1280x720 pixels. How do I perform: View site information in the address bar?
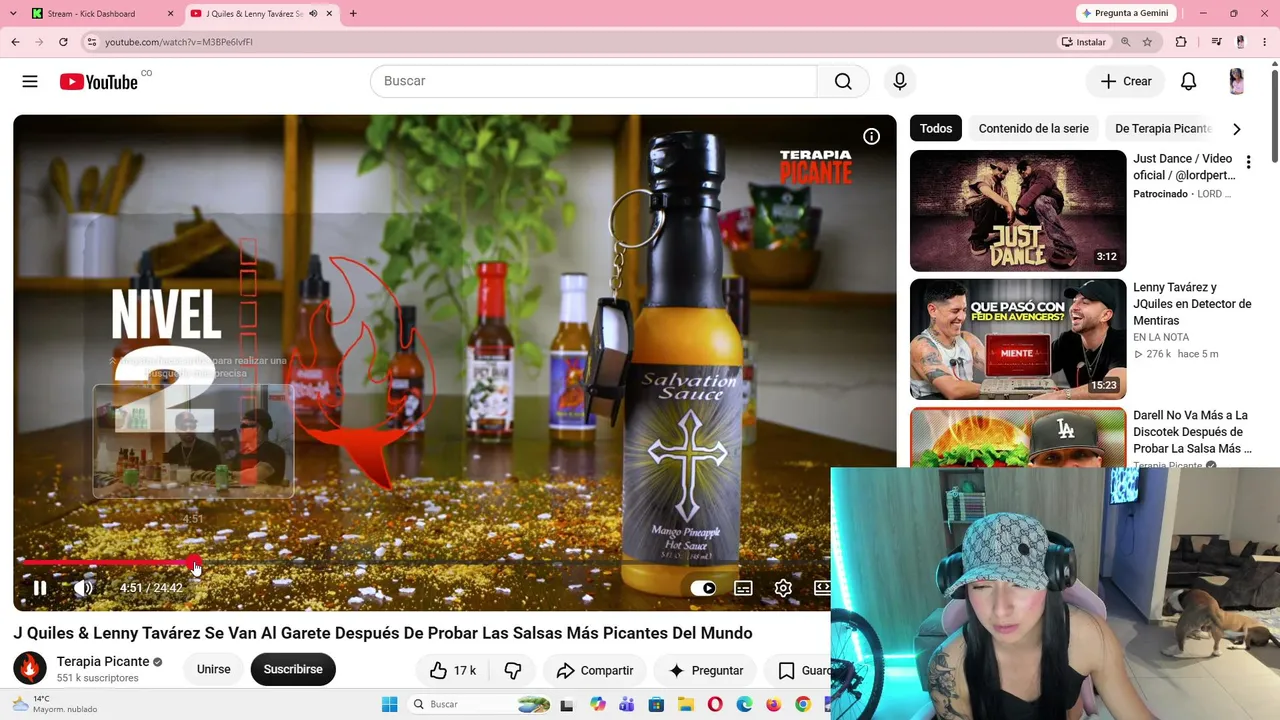91,42
